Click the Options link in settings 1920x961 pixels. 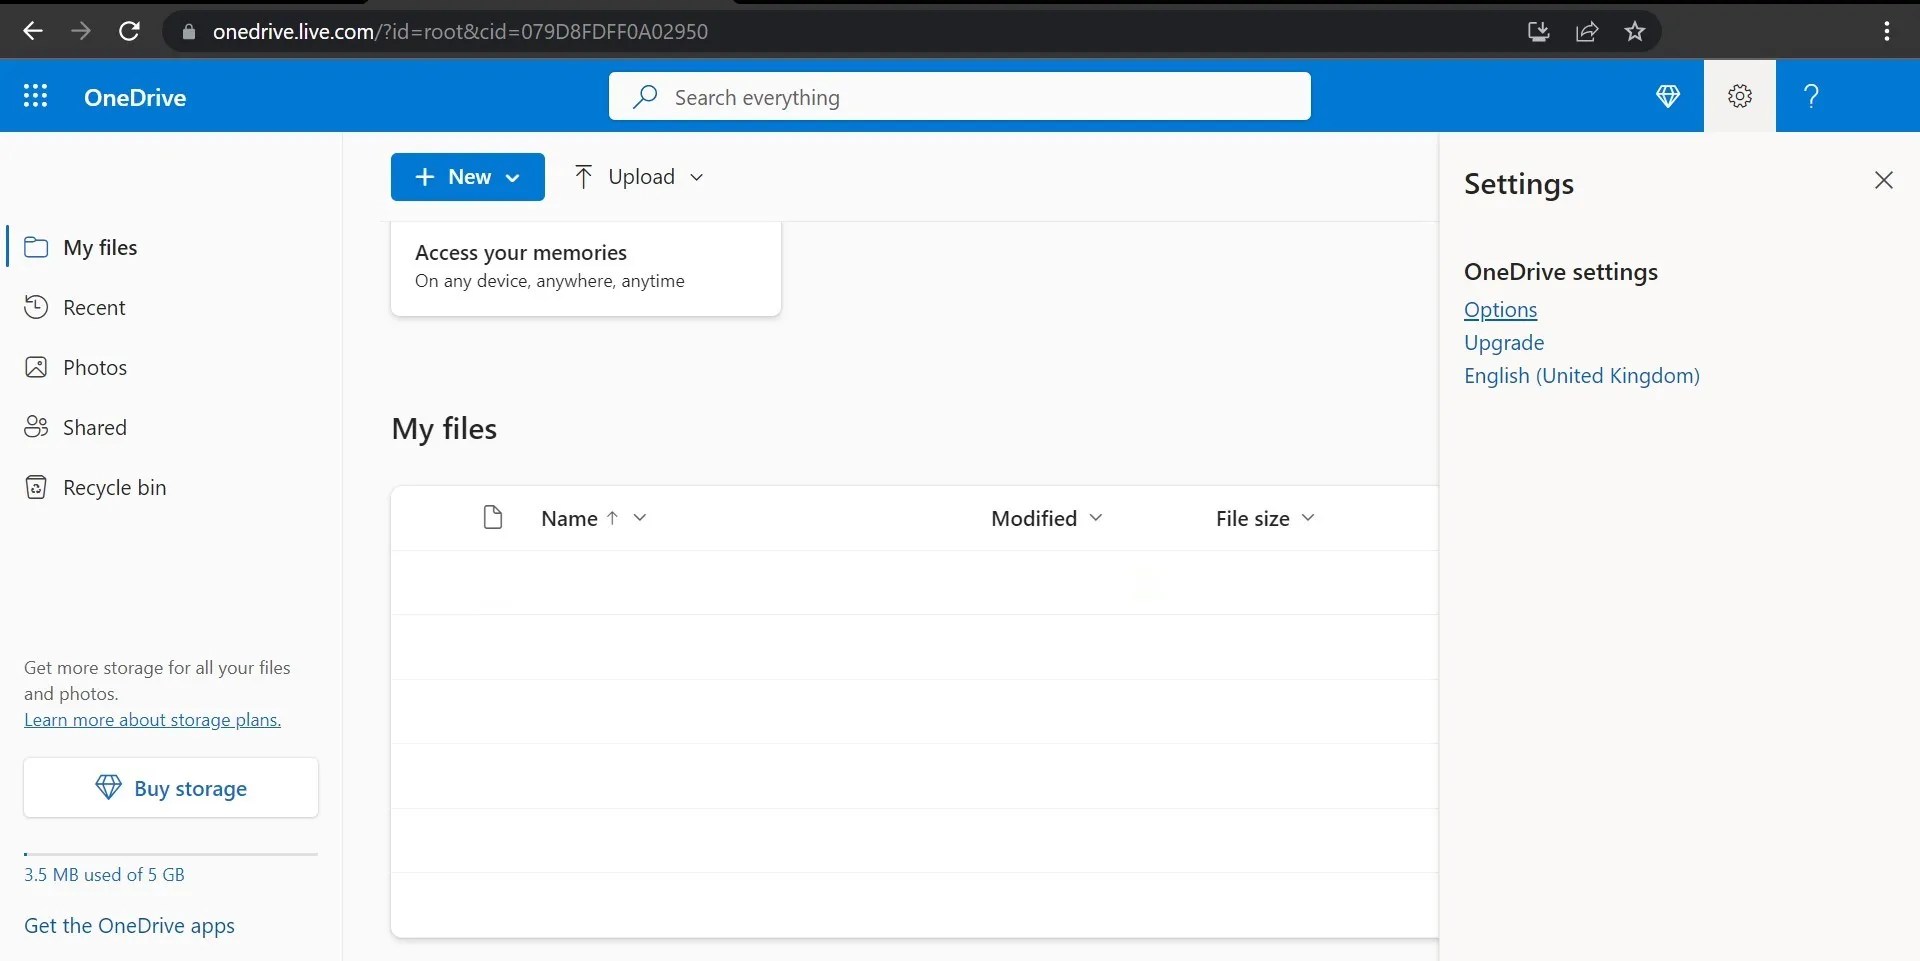1500,310
